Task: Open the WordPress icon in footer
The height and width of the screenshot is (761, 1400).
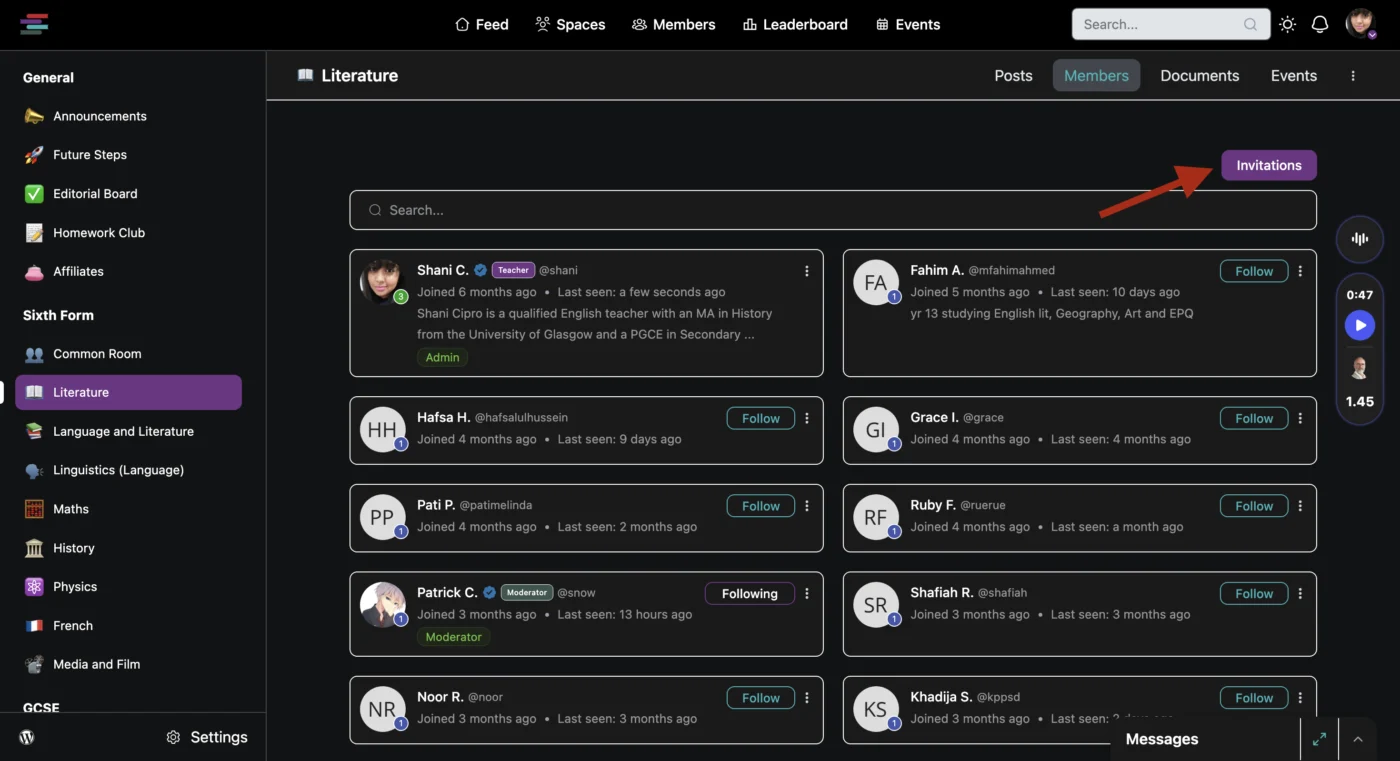Action: pos(27,737)
